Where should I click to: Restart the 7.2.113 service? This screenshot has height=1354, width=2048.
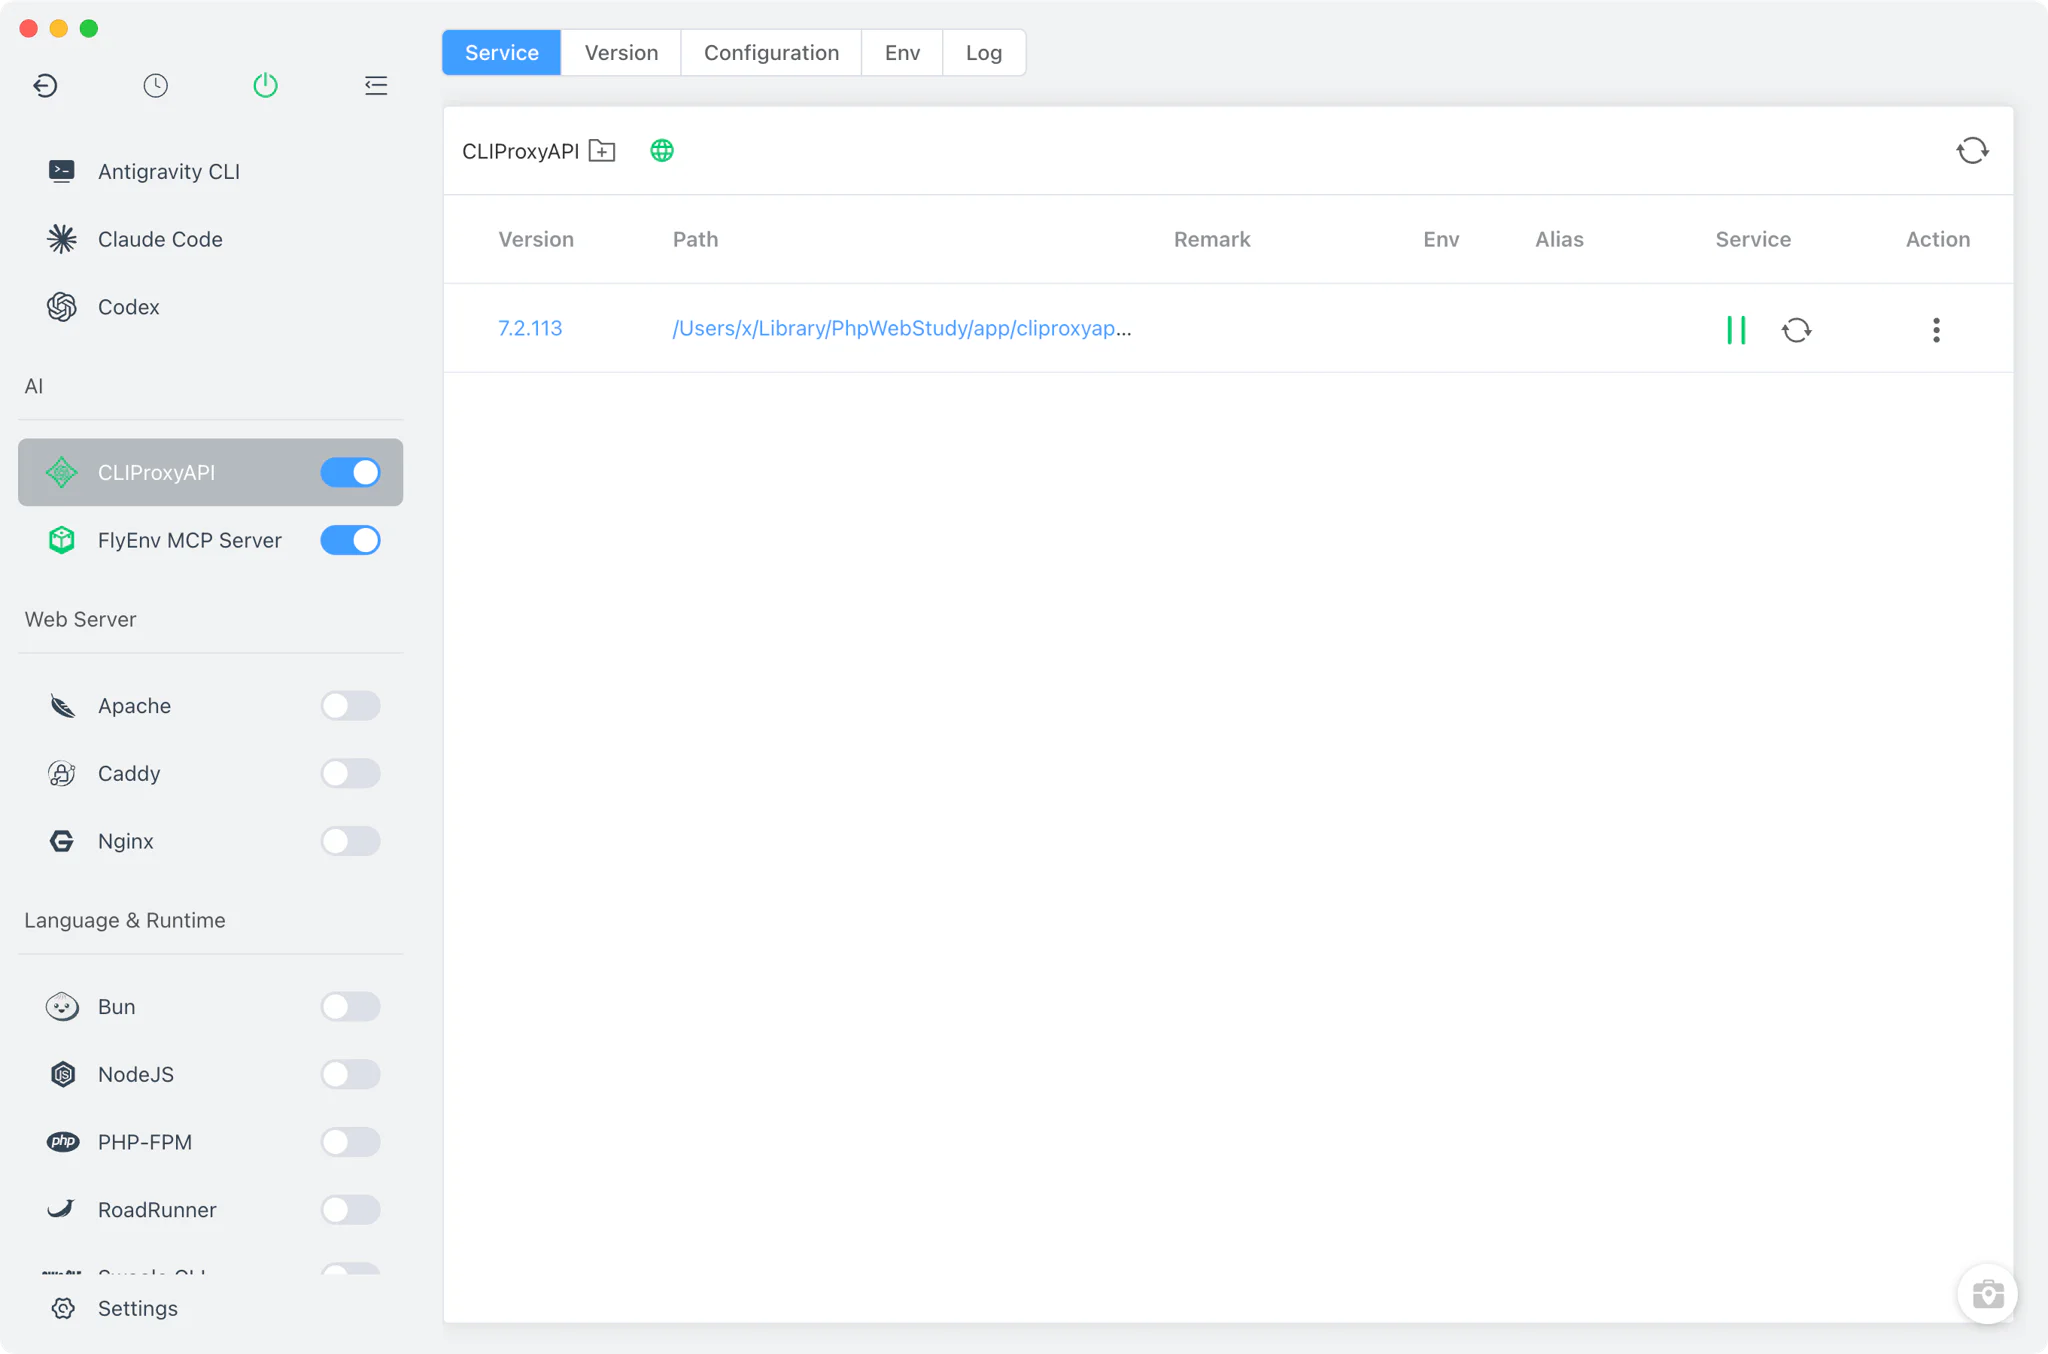click(x=1797, y=330)
